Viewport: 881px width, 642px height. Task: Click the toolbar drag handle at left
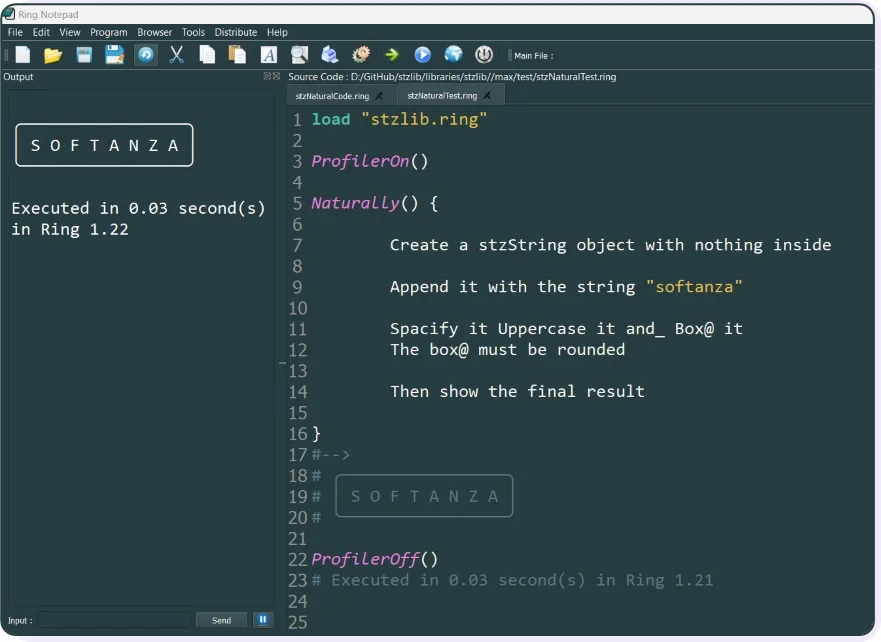6,55
